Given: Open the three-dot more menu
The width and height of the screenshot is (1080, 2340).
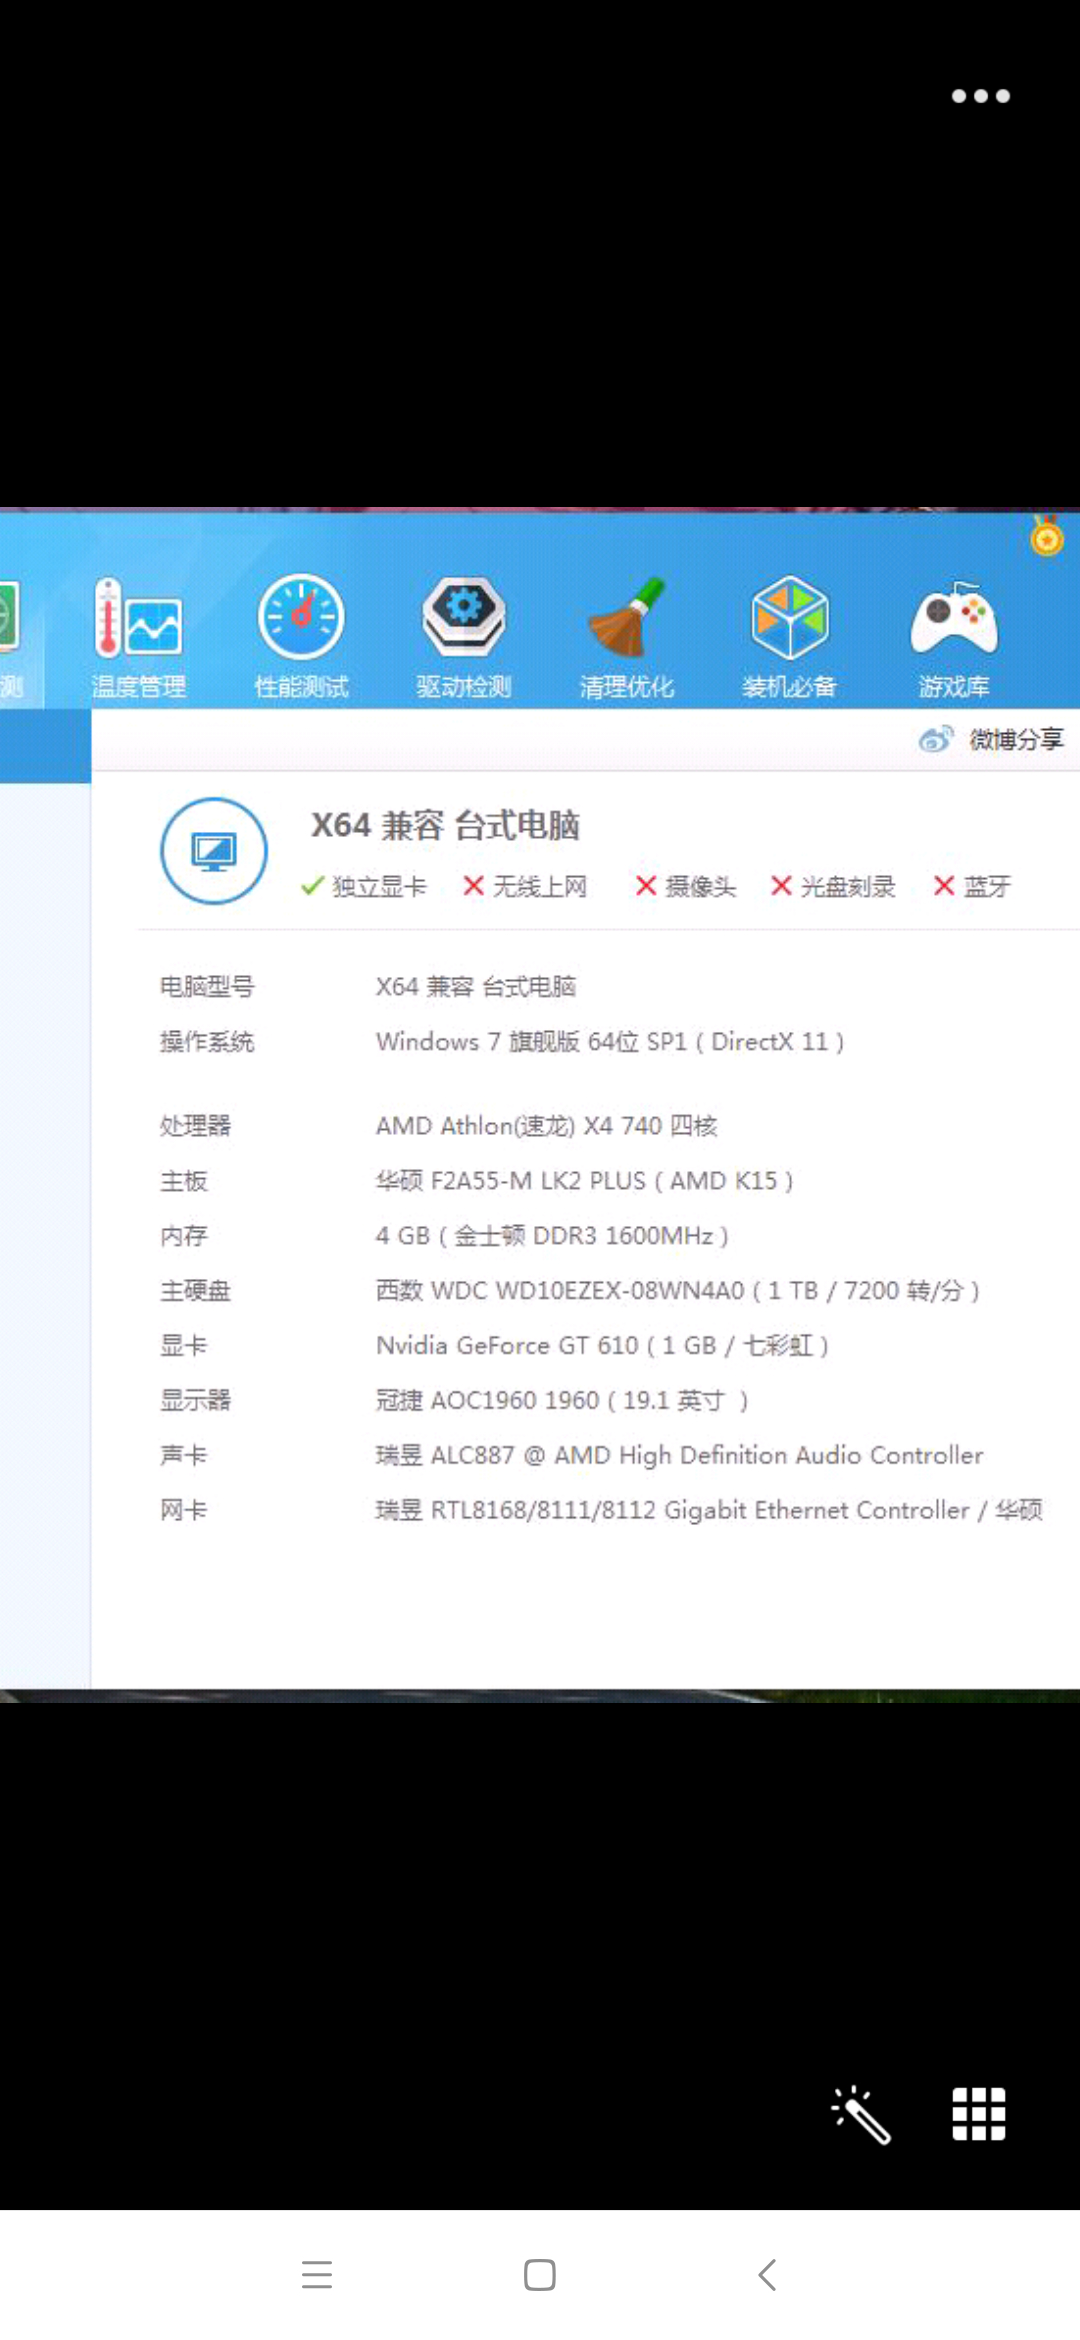Looking at the screenshot, I should 981,96.
